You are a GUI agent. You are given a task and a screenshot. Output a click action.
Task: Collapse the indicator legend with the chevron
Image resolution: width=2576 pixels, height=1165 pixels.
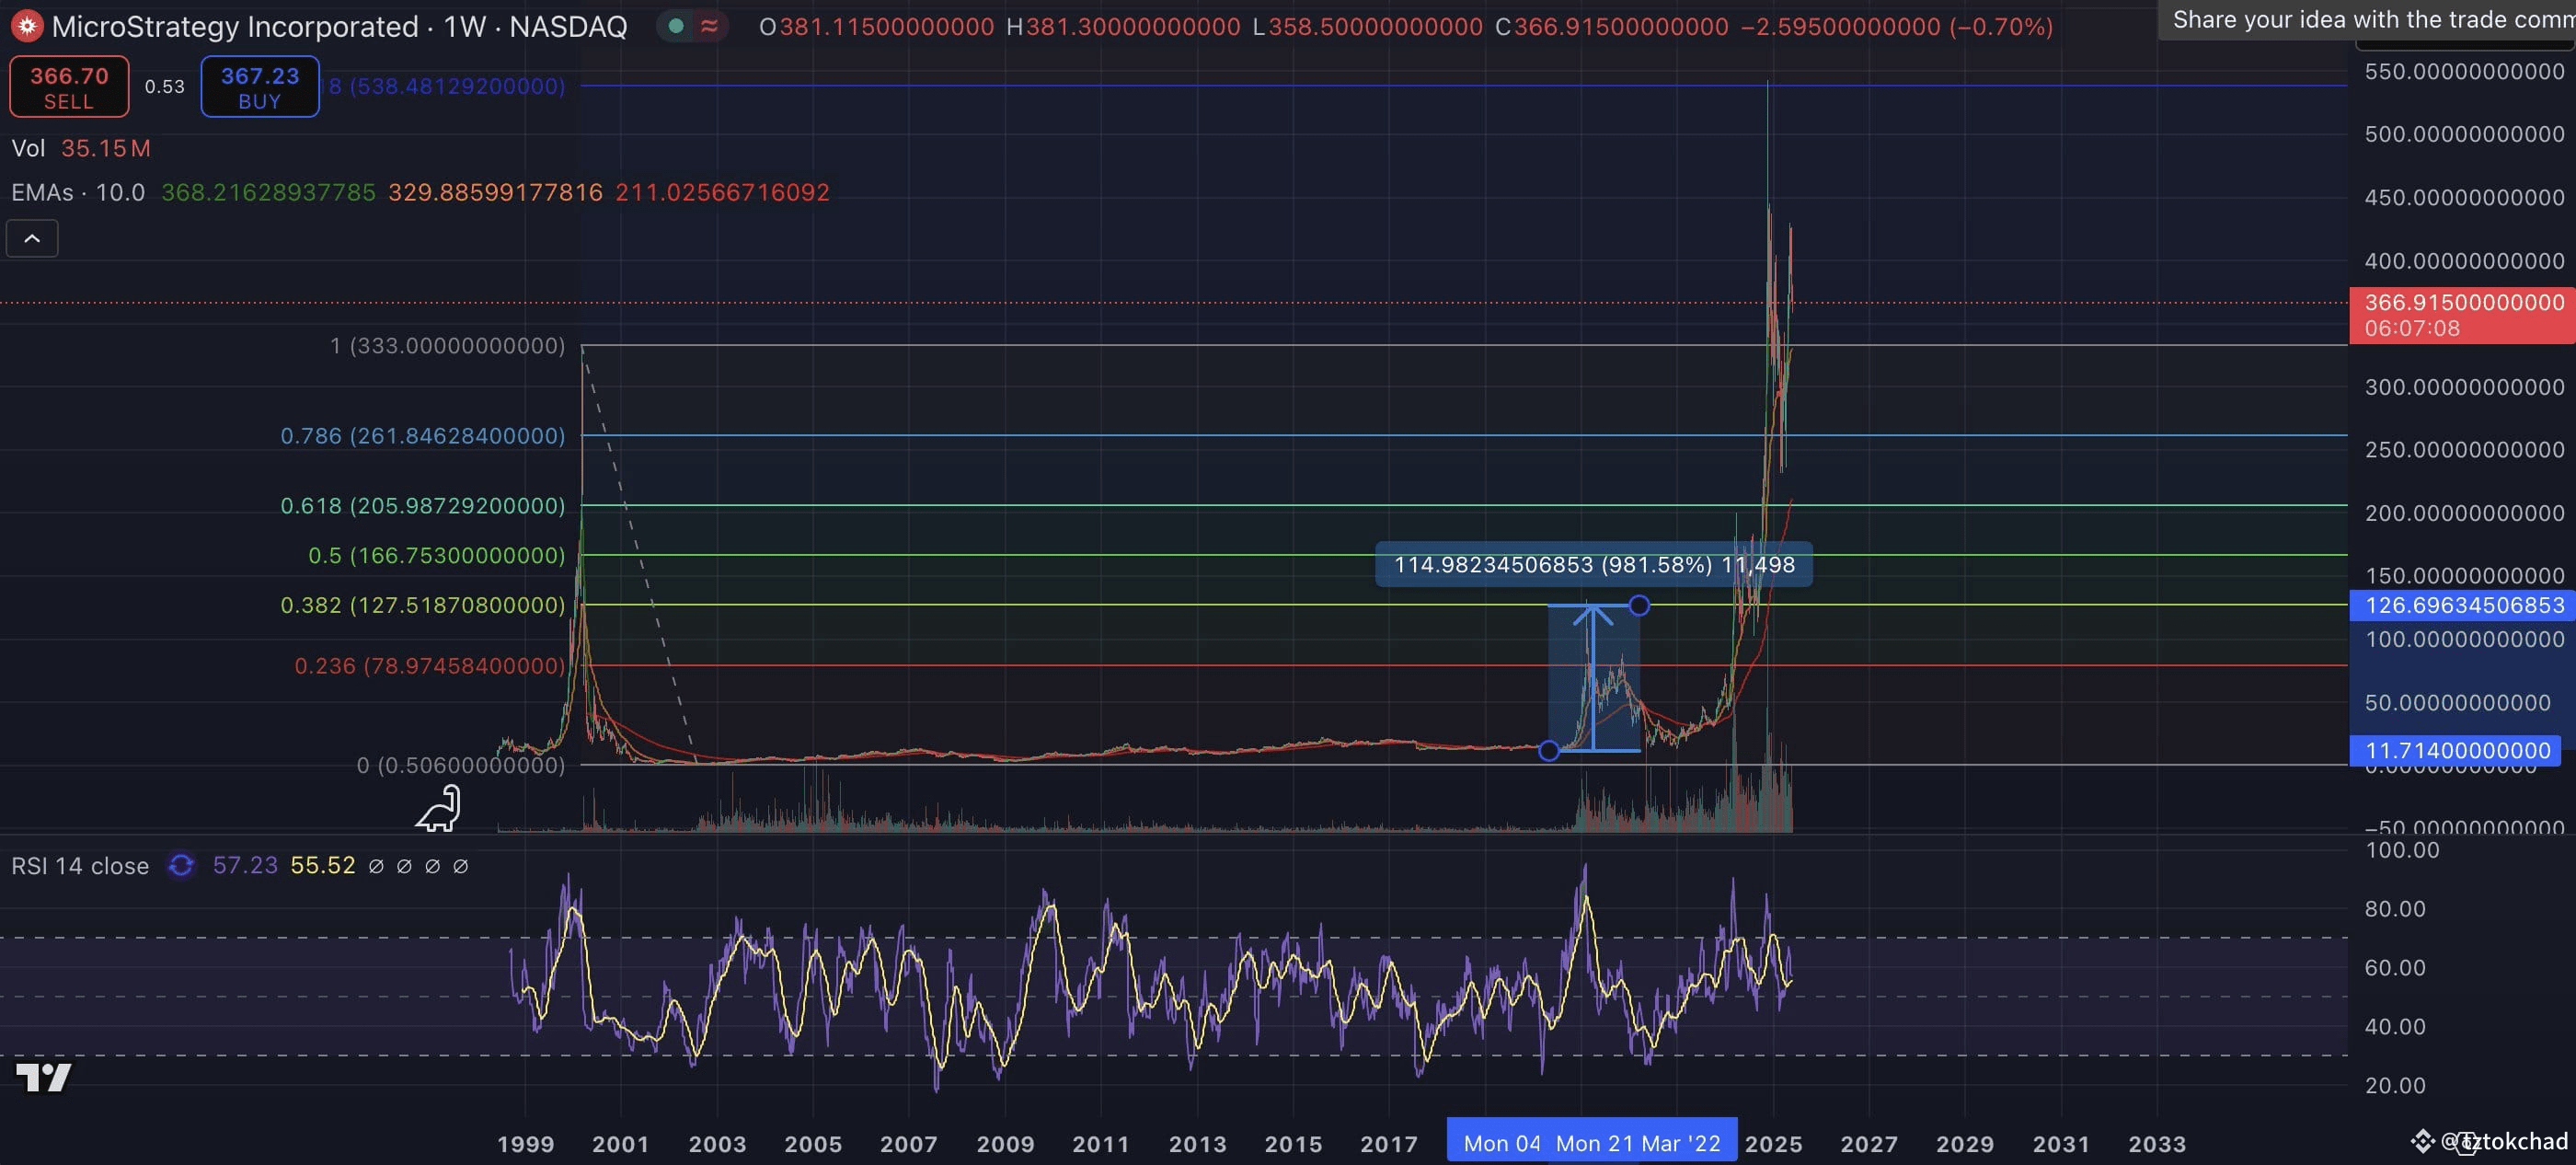[32, 238]
